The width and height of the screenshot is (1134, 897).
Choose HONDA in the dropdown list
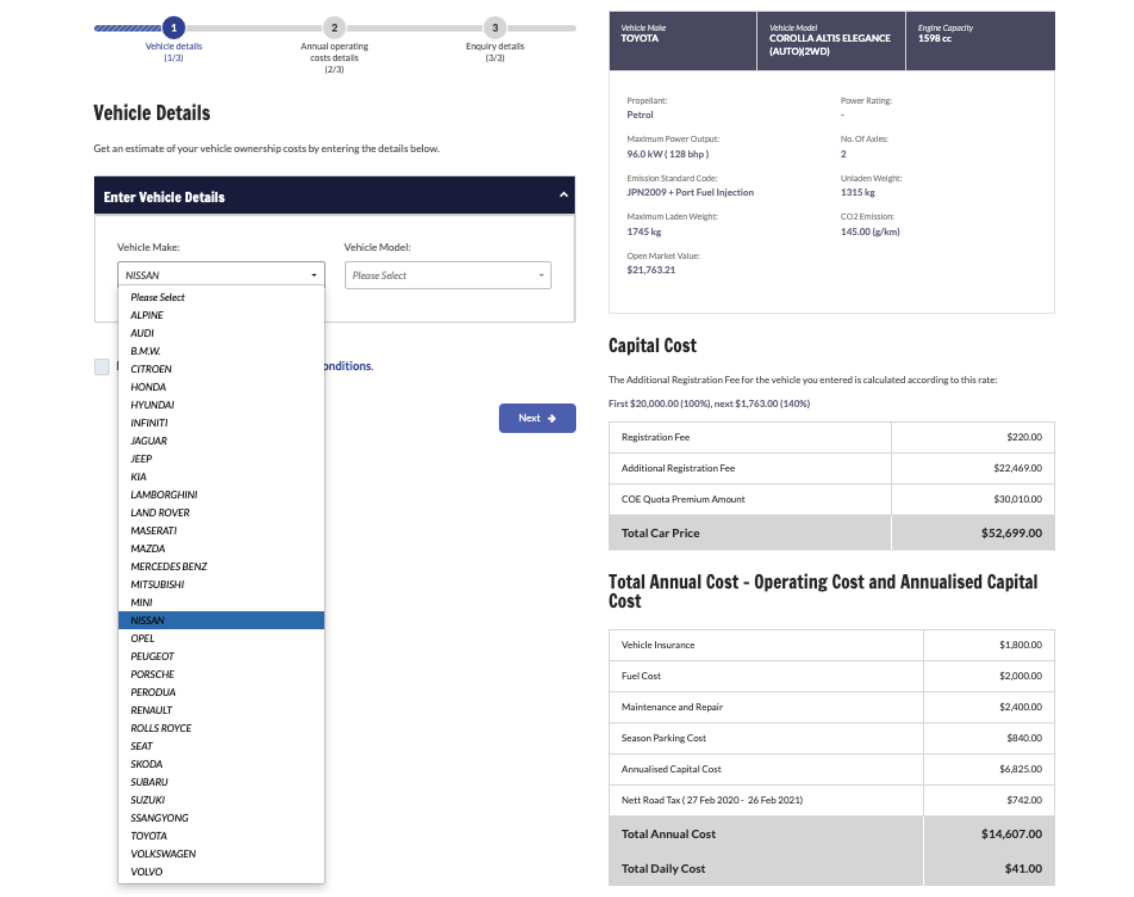pyautogui.click(x=148, y=387)
